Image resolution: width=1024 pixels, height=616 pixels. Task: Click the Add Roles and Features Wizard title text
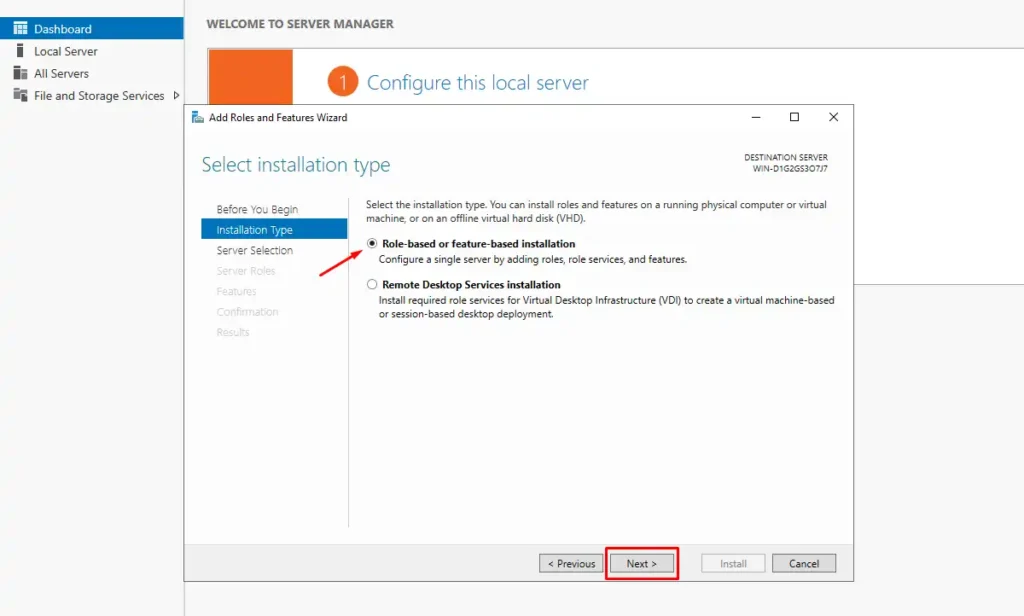[278, 118]
